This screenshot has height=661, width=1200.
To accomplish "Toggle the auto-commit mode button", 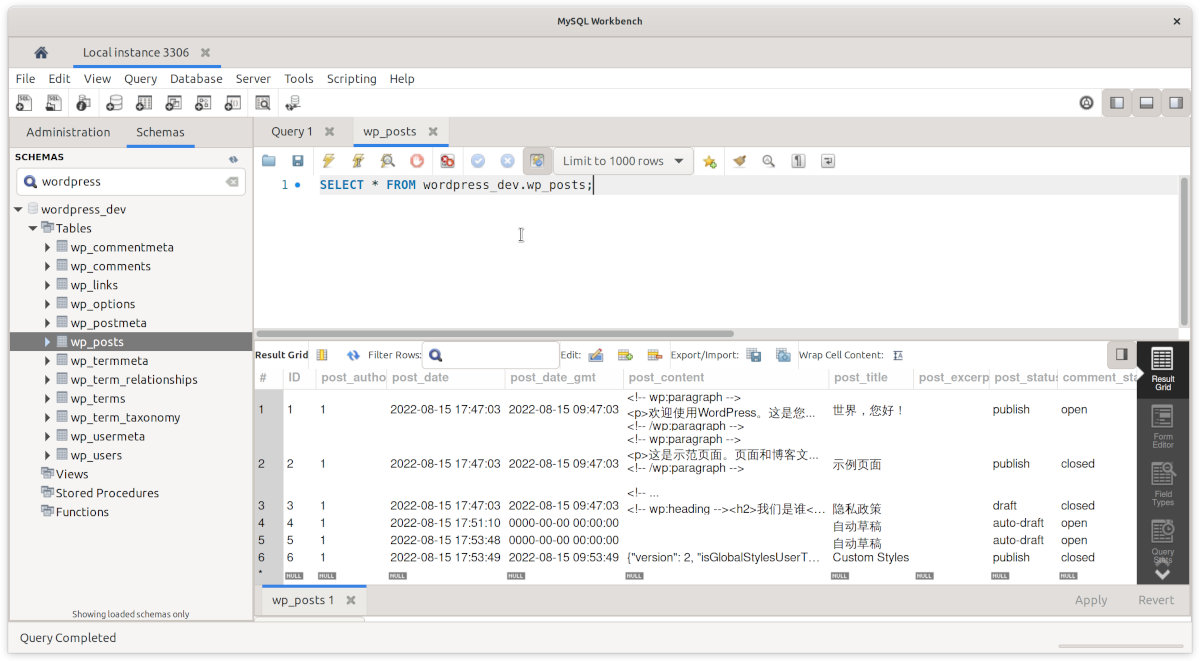I will click(x=538, y=161).
